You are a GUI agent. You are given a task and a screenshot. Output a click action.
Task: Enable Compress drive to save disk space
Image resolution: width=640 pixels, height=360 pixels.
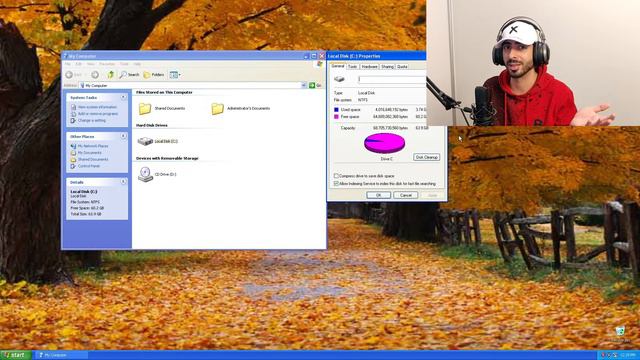[x=336, y=176]
